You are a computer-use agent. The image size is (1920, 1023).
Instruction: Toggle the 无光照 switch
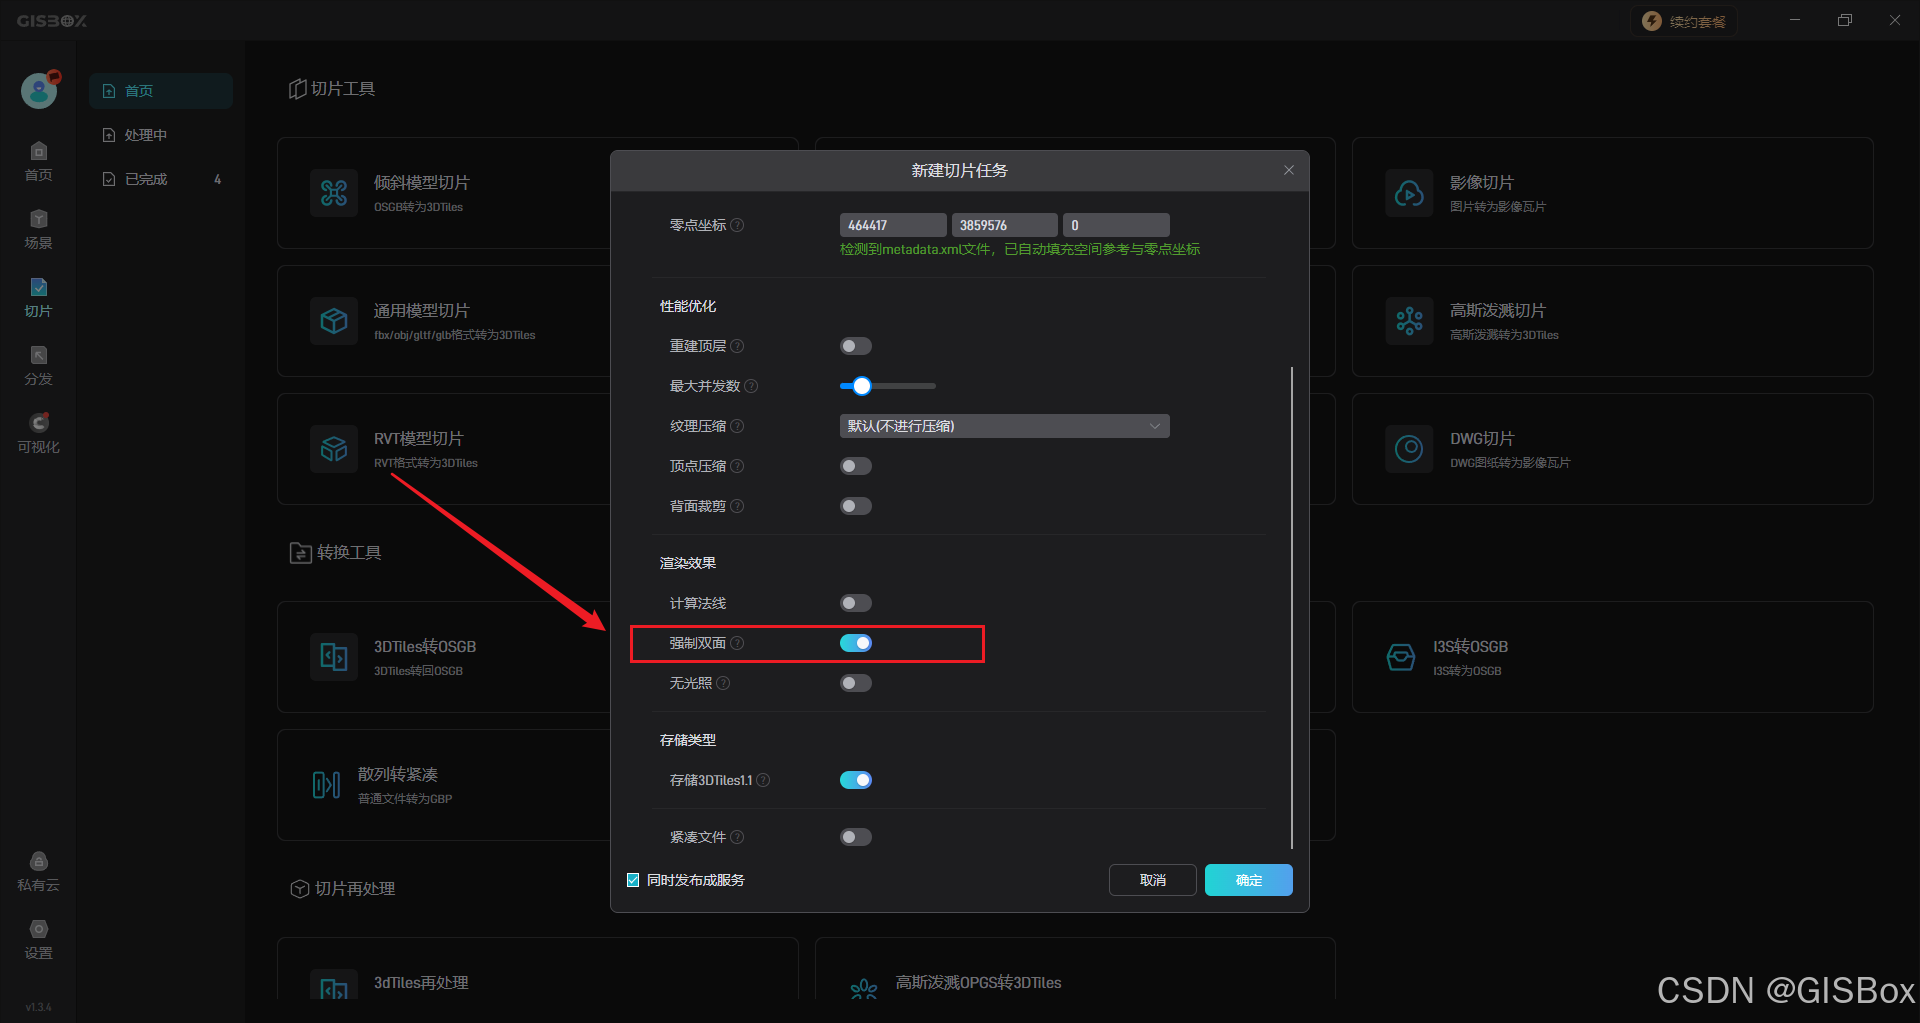(856, 683)
